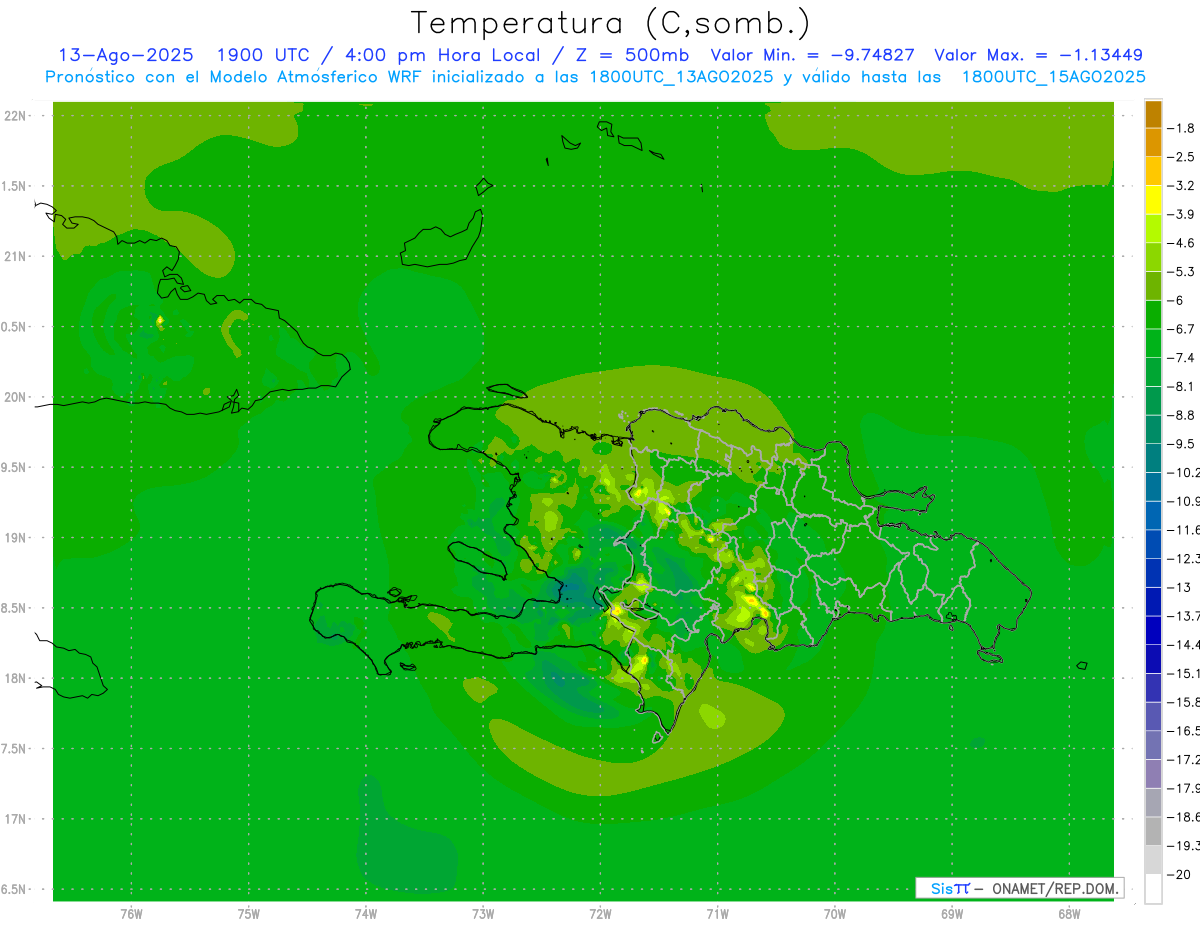Screen dimensions: 1200x927
Task: Click the "17N" latitude axis label
Action: 17,819
